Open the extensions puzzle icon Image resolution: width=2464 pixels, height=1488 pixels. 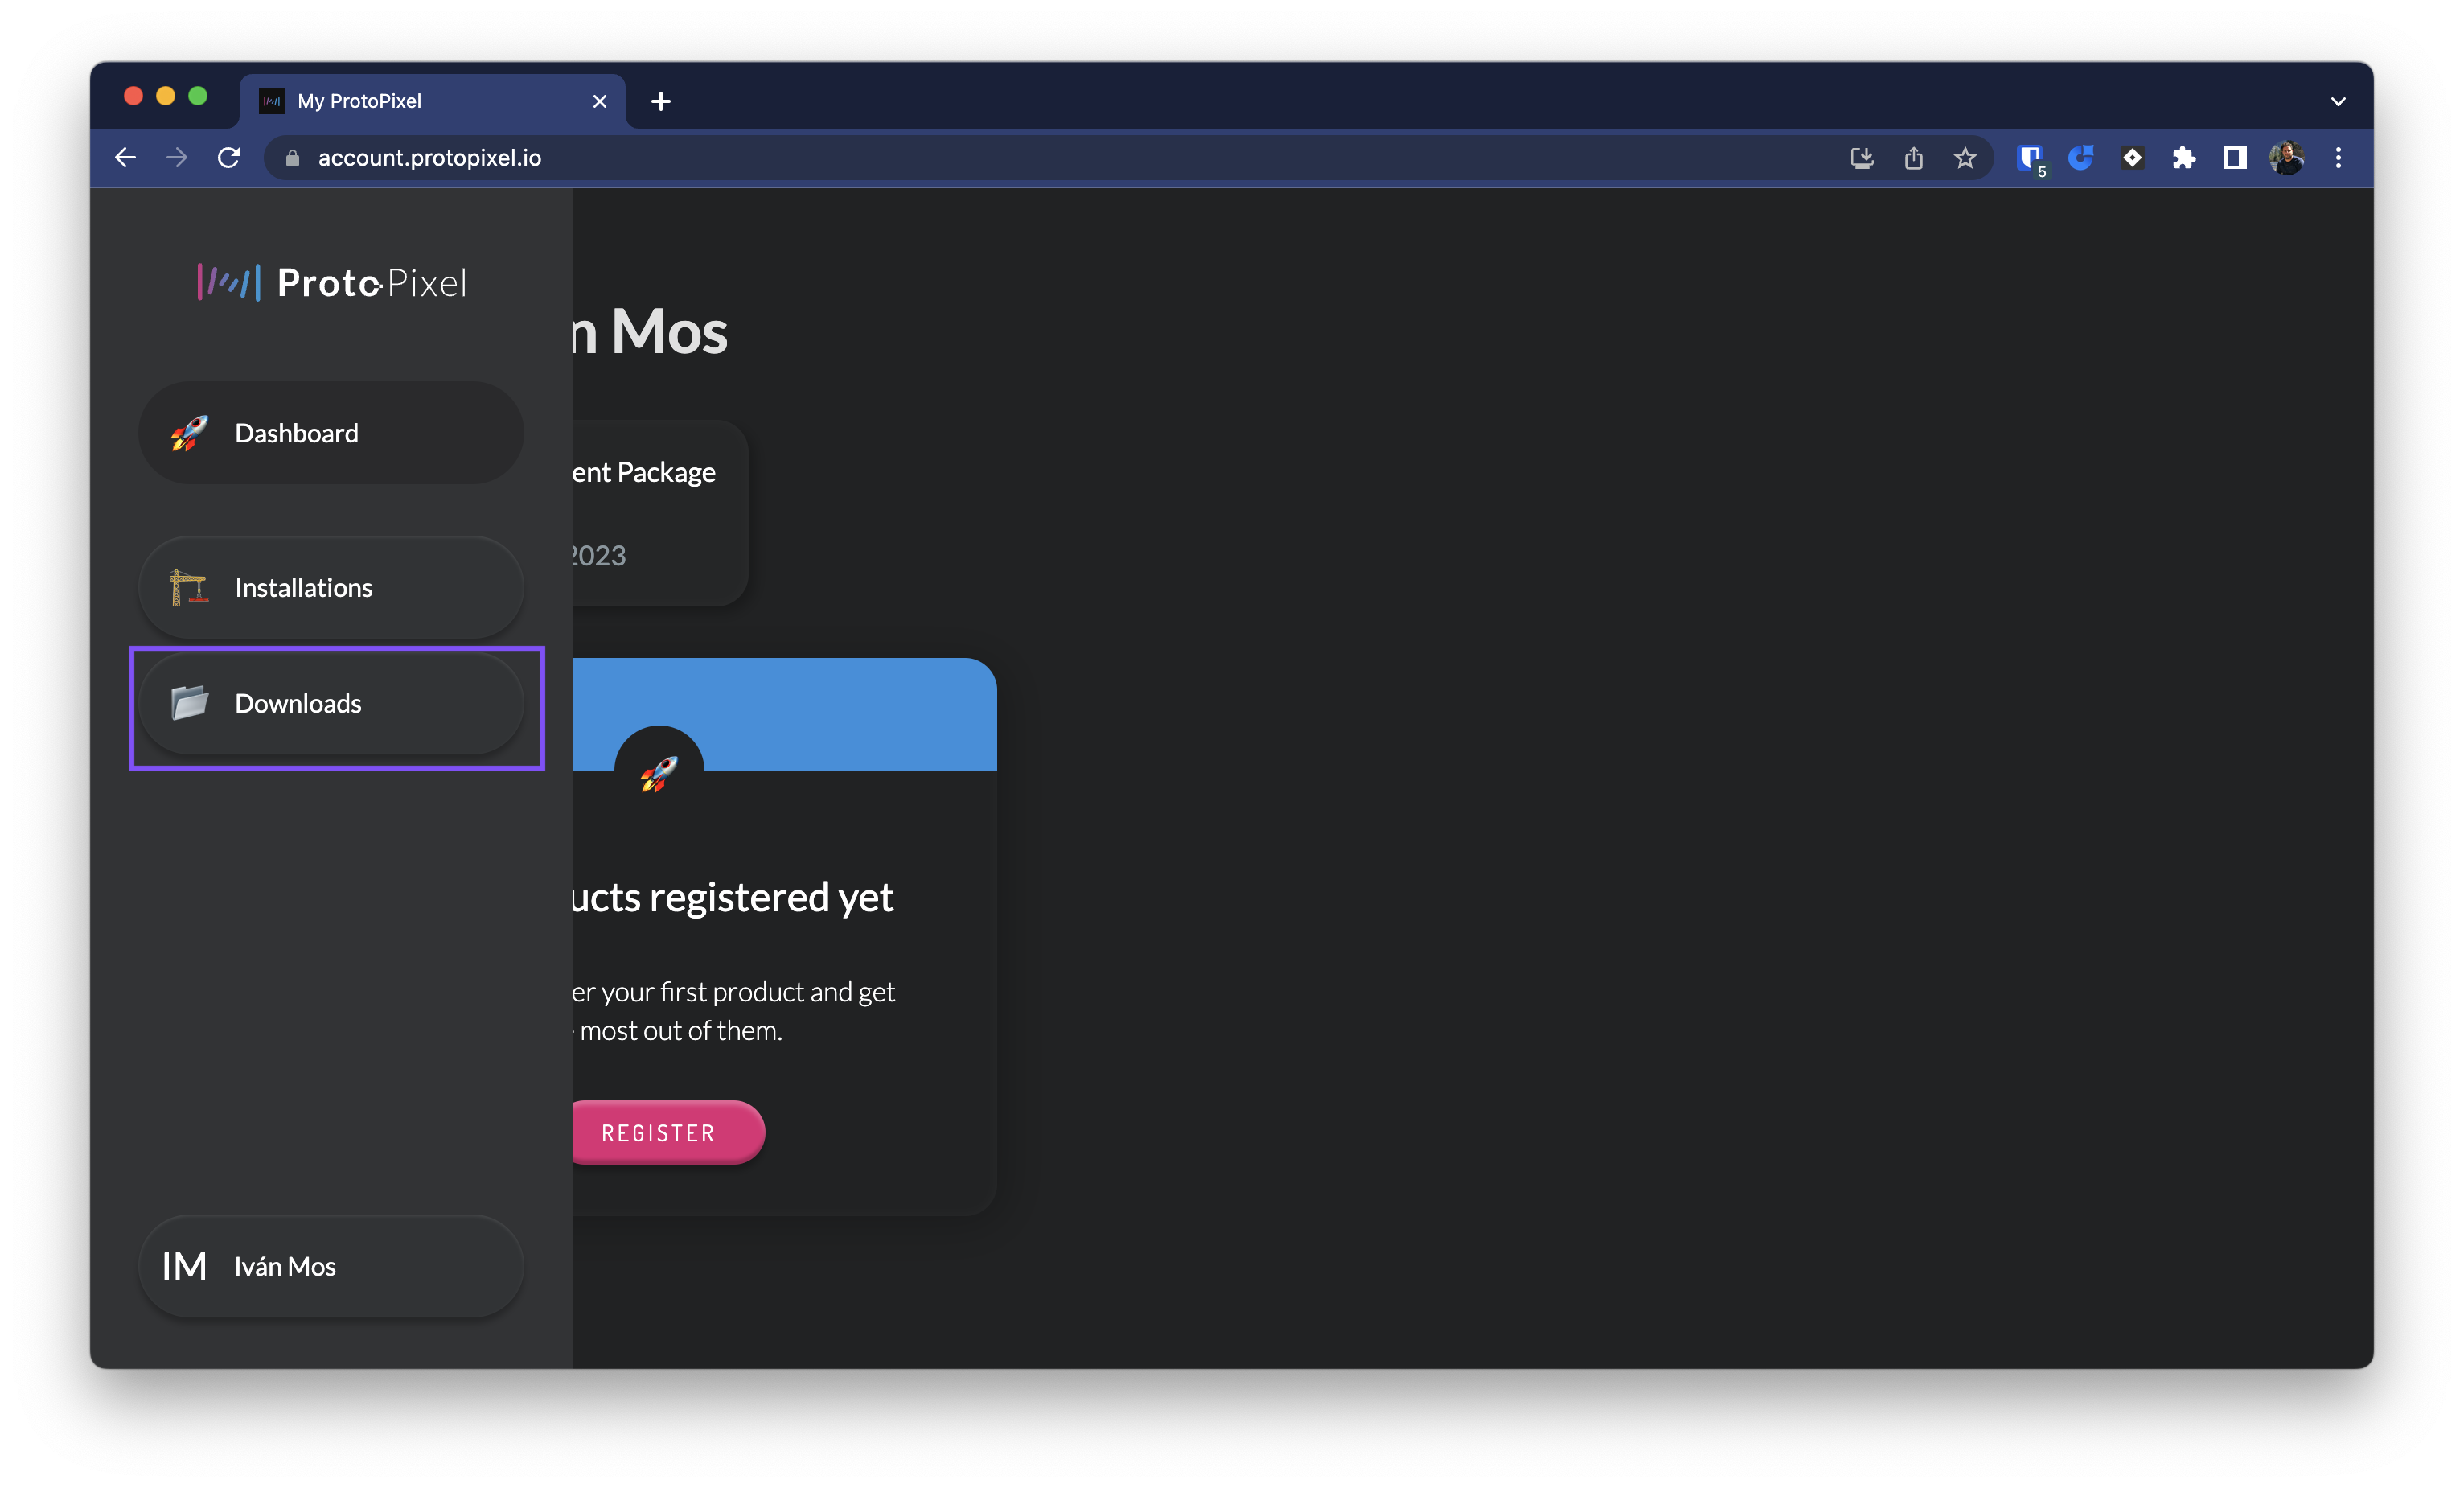click(x=2184, y=157)
